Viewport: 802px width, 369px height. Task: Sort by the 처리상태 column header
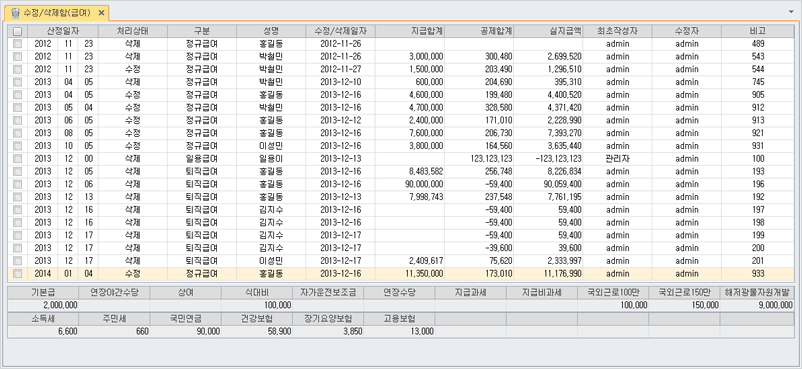coord(132,31)
